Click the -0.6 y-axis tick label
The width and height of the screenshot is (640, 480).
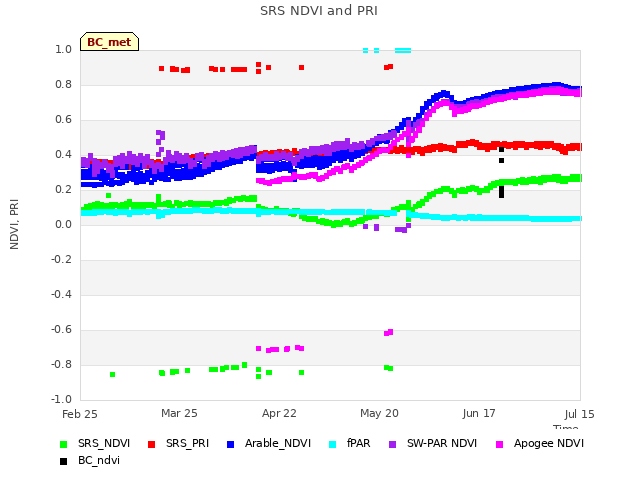[61, 330]
